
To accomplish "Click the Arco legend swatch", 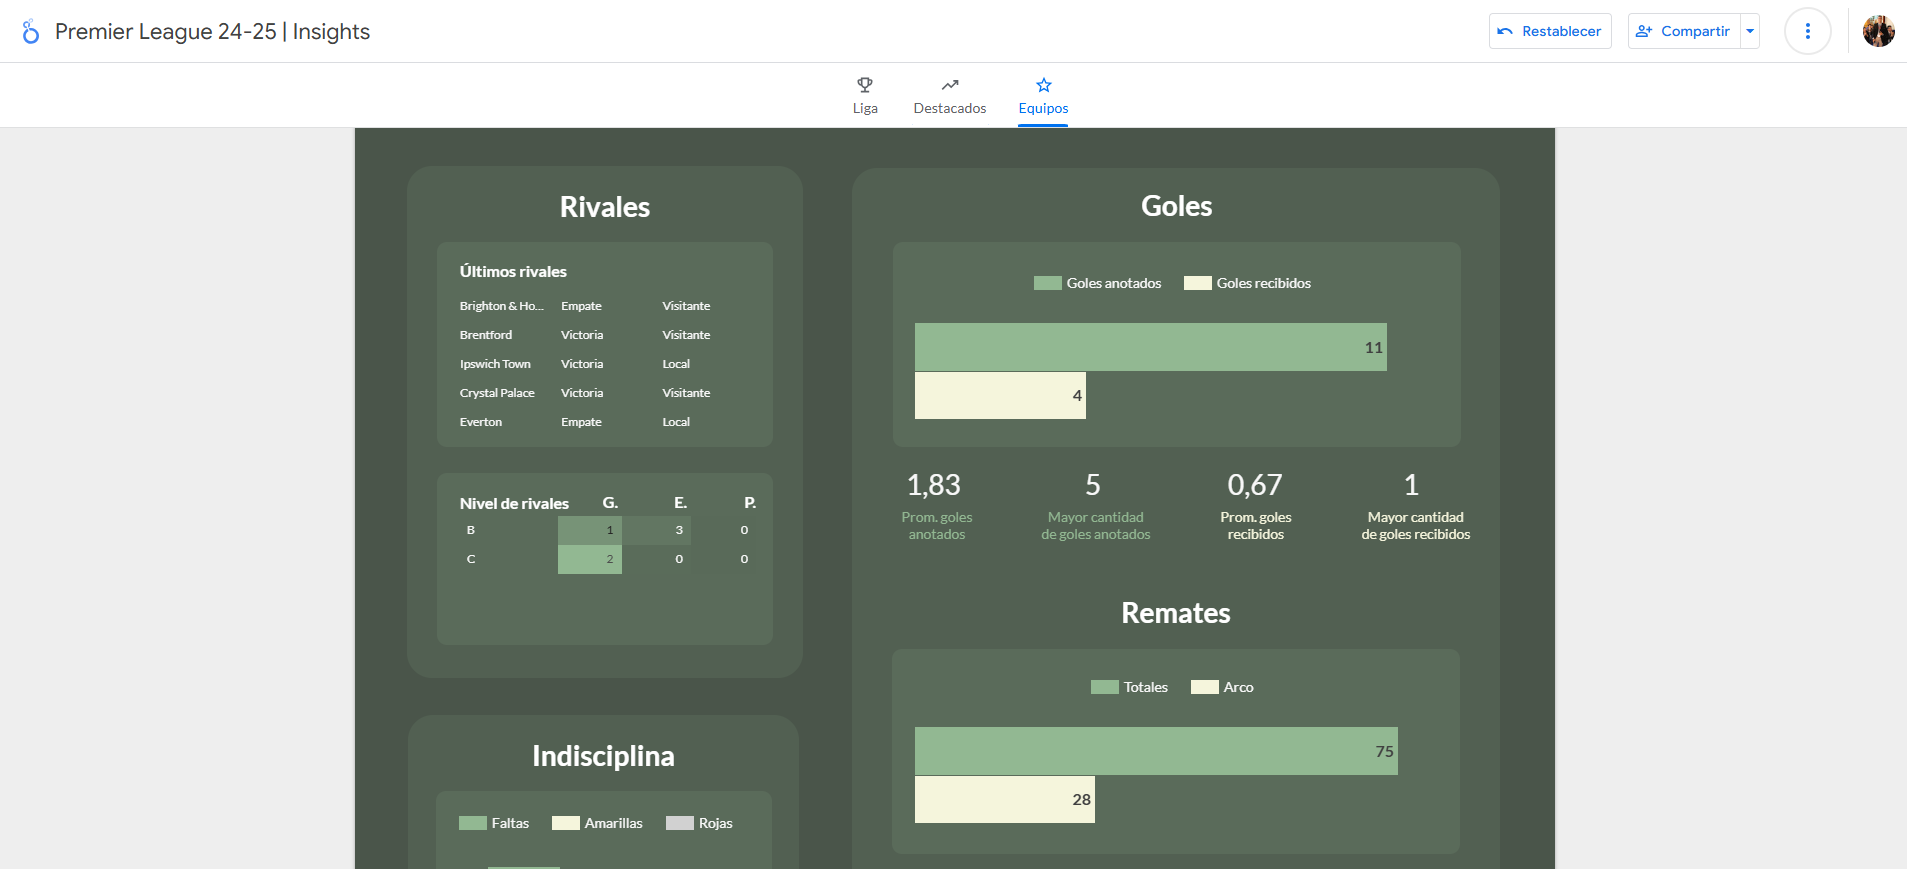I will pyautogui.click(x=1204, y=687).
